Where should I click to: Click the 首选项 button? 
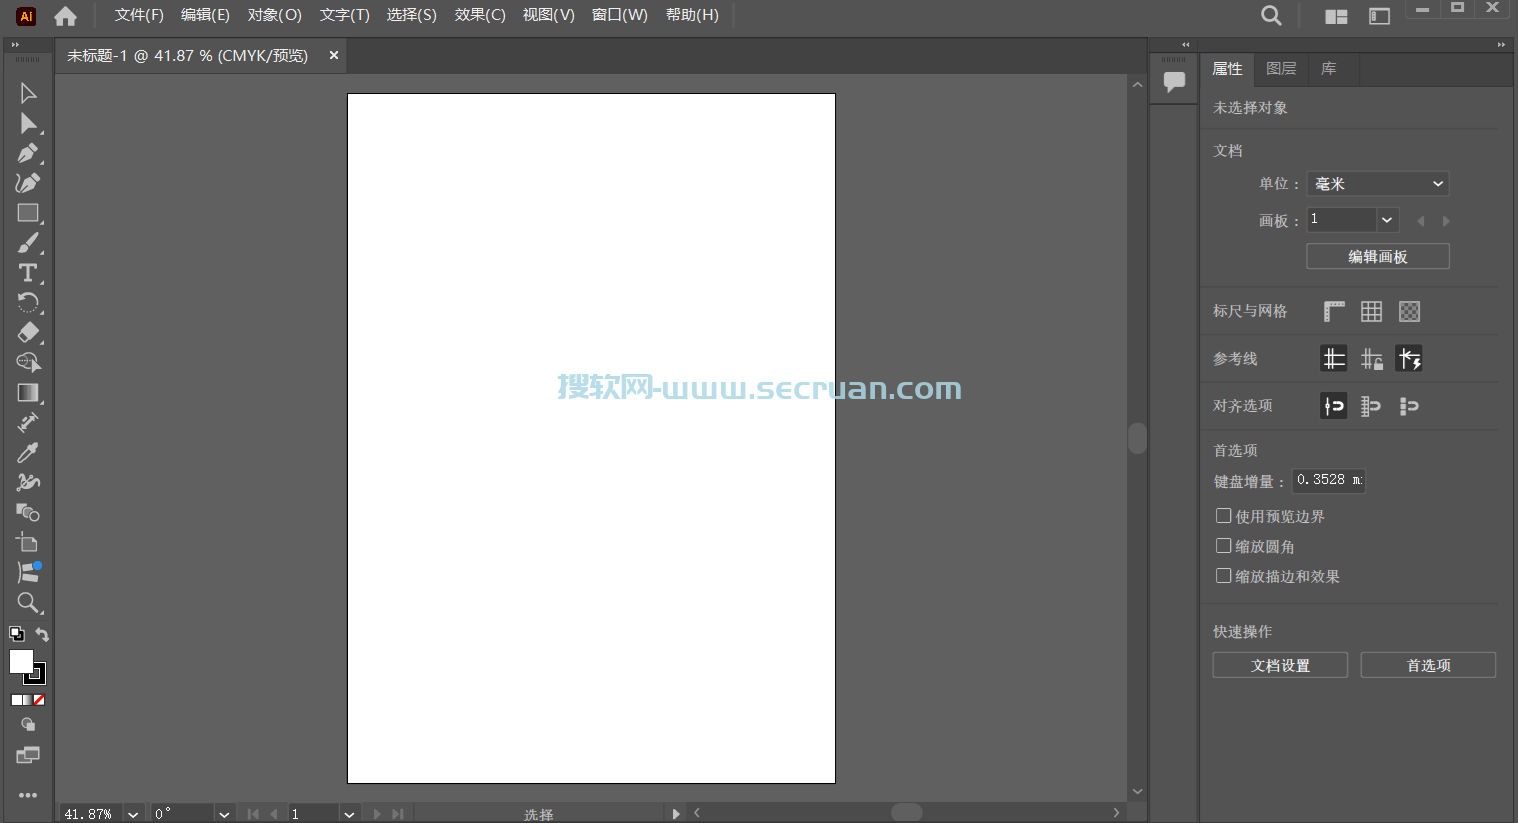tap(1428, 665)
